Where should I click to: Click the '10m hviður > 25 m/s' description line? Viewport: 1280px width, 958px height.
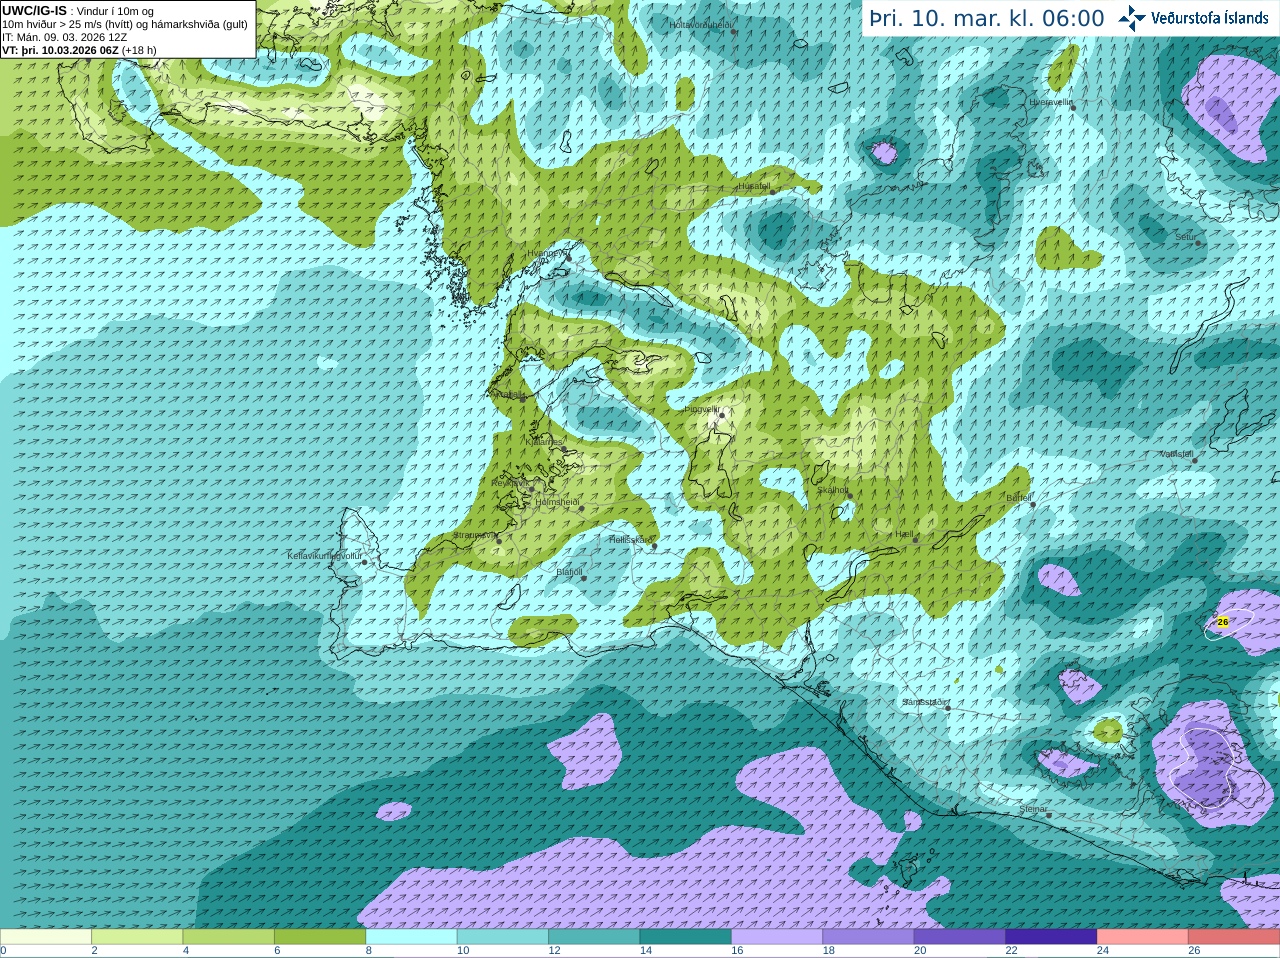(x=125, y=24)
